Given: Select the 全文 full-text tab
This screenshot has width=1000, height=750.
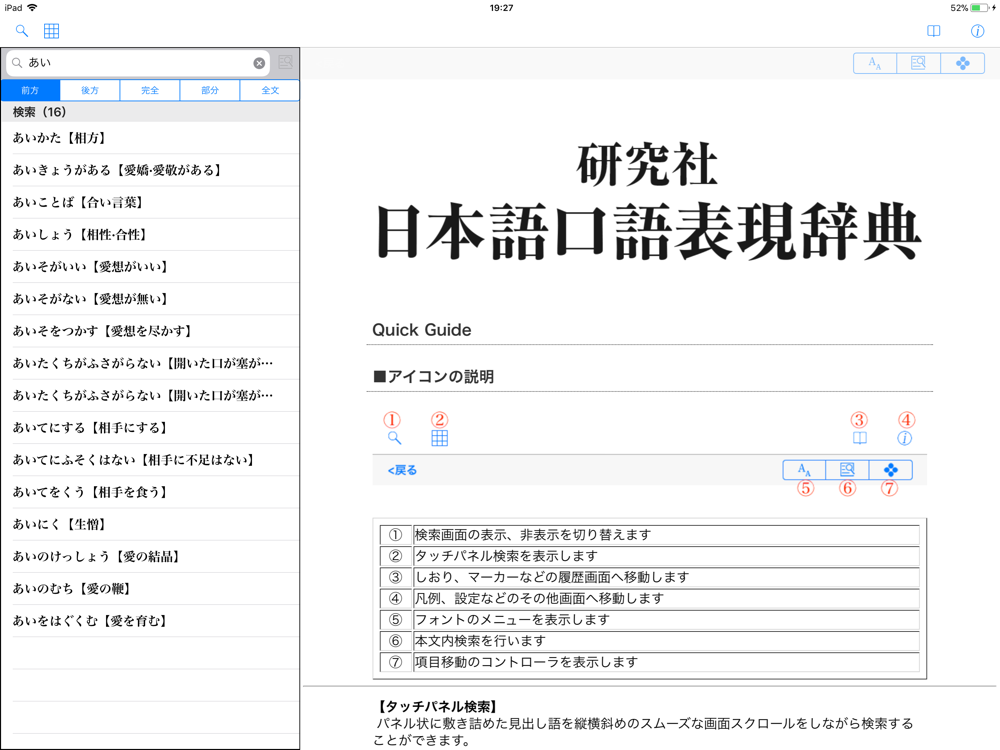Looking at the screenshot, I should [x=270, y=91].
